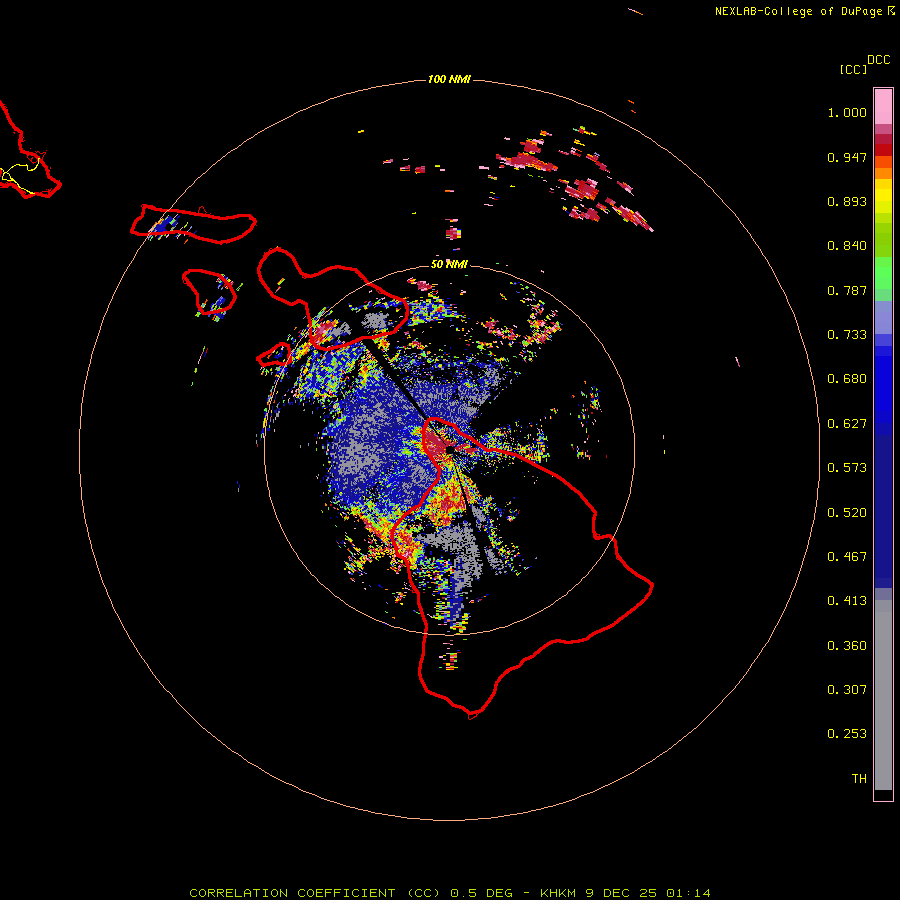Click the [CC] legend unit label
Screen dimensions: 900x900
pos(854,69)
